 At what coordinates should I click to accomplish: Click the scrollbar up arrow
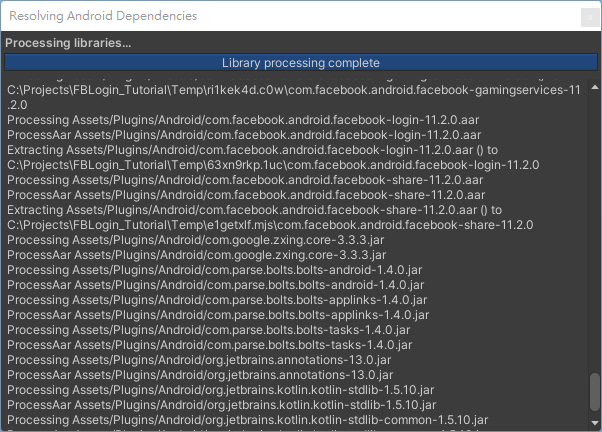click(595, 88)
